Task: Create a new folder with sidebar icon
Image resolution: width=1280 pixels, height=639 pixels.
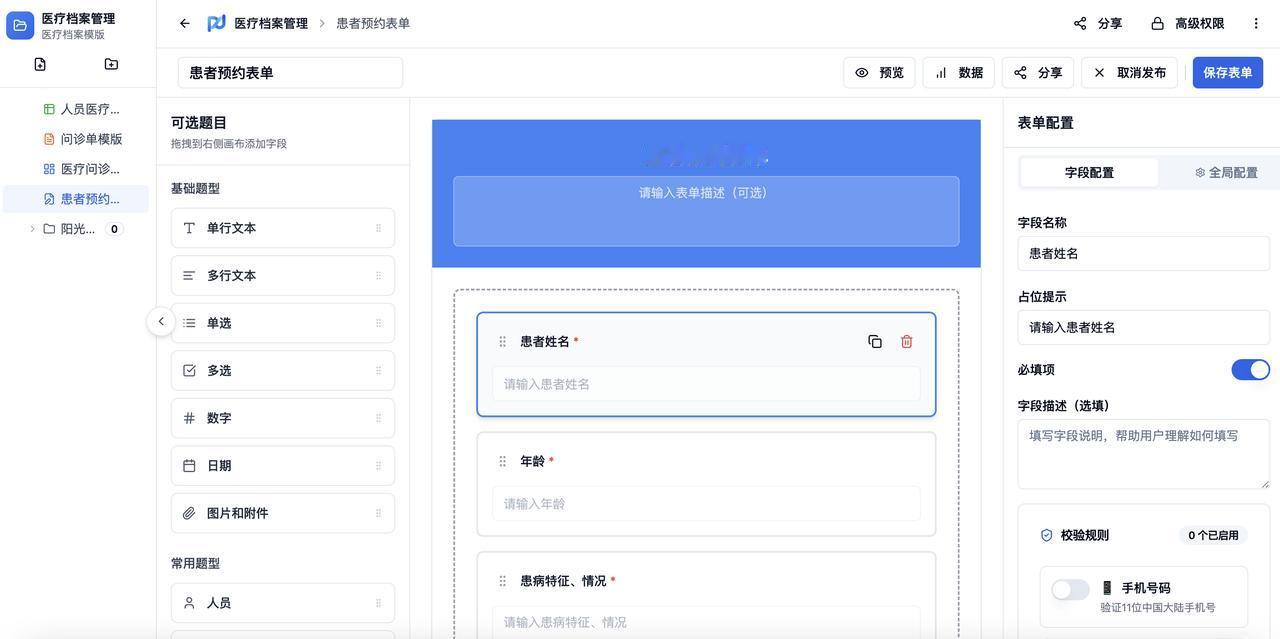Action: 111,64
